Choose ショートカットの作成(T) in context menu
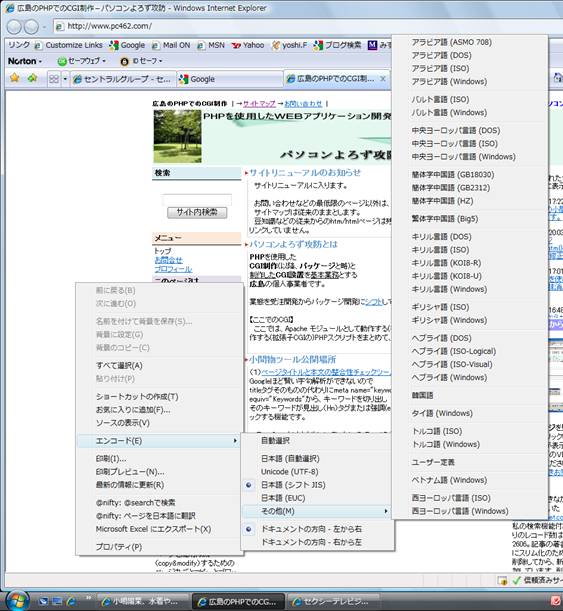The width and height of the screenshot is (563, 611). [160, 397]
